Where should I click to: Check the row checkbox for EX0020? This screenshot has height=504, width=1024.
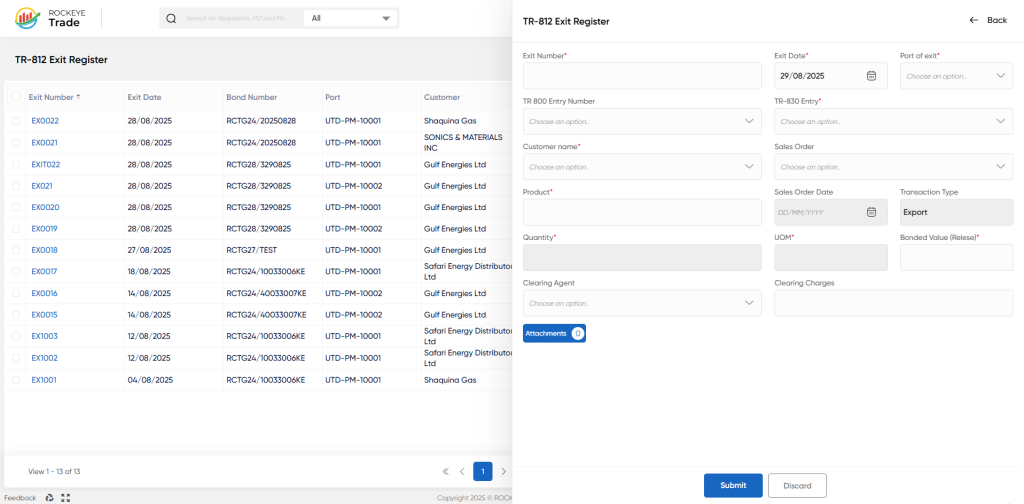pyautogui.click(x=16, y=208)
